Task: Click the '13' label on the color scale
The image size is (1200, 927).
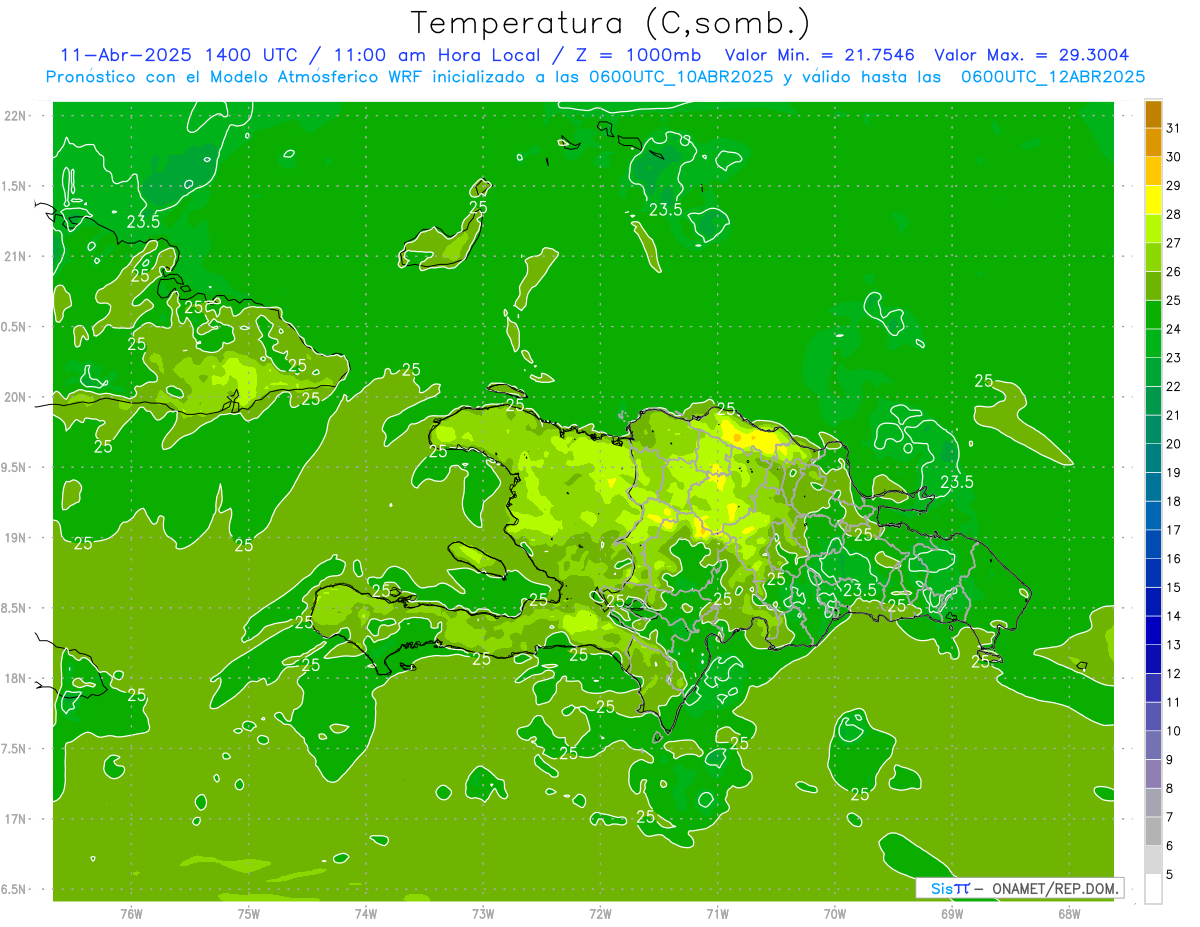Action: tap(1173, 645)
